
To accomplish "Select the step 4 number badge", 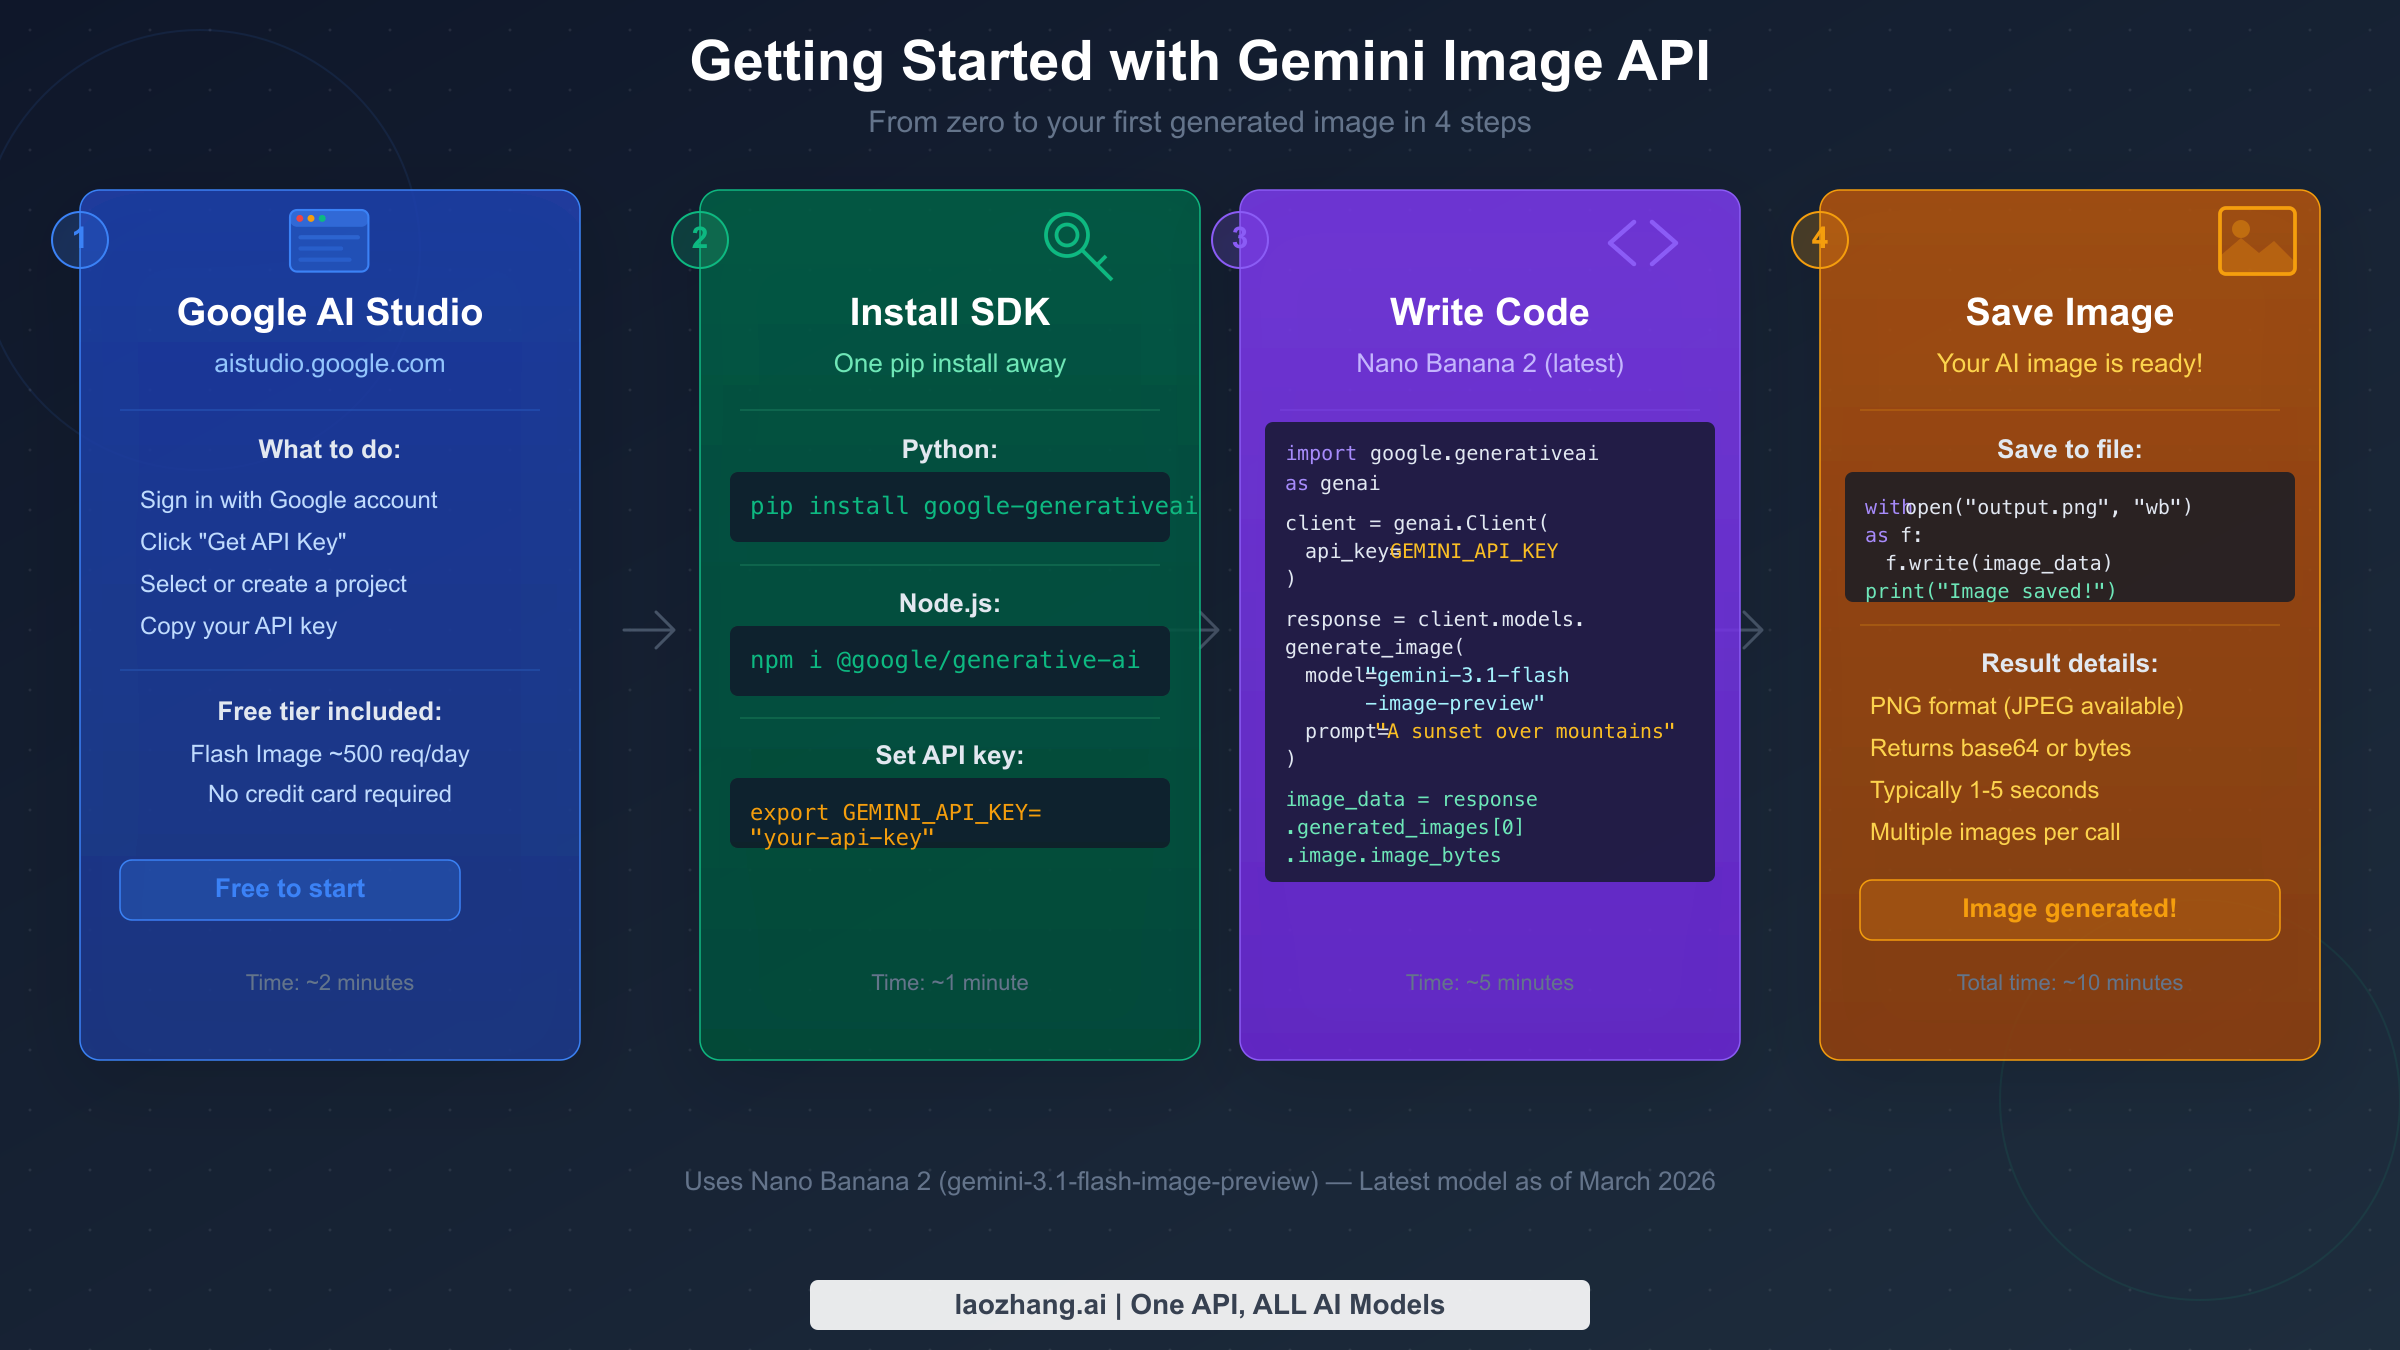I will tap(1820, 239).
